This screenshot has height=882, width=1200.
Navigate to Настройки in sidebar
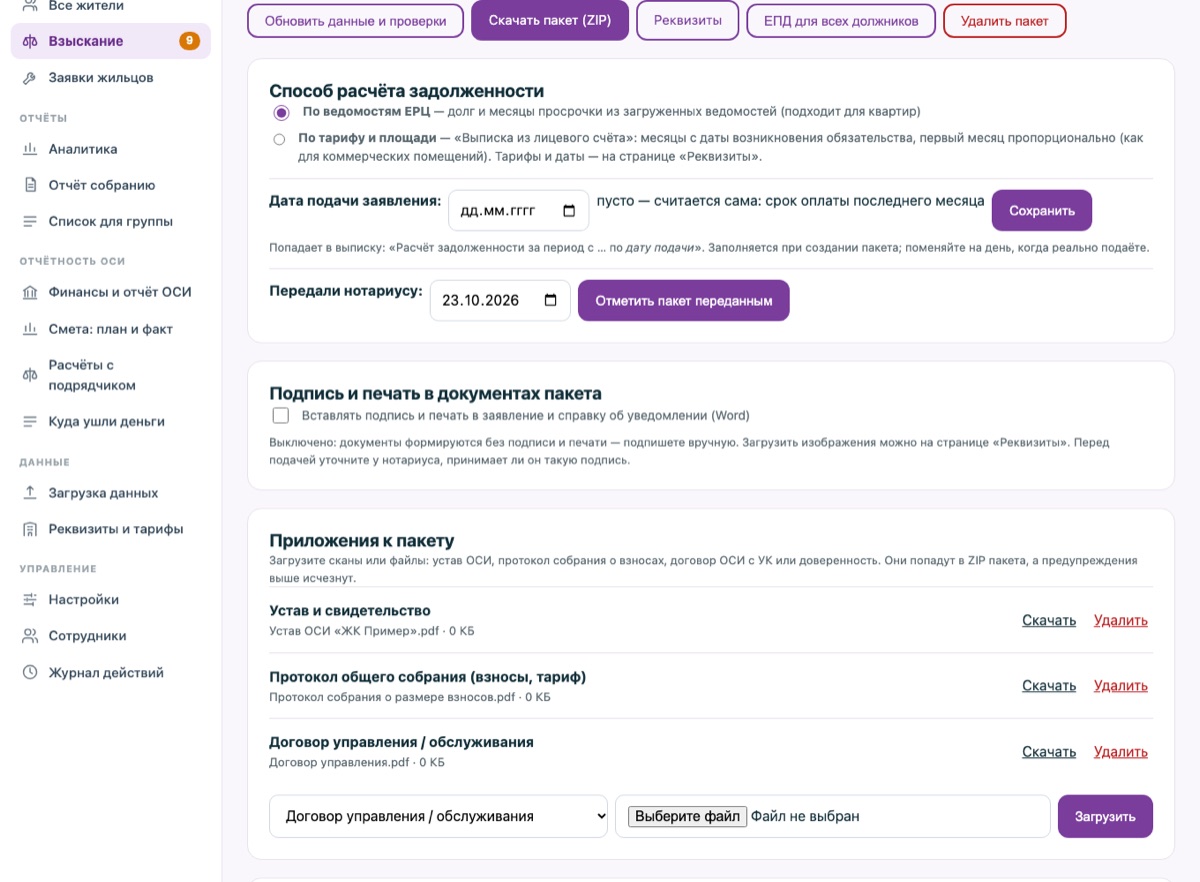pos(111,600)
